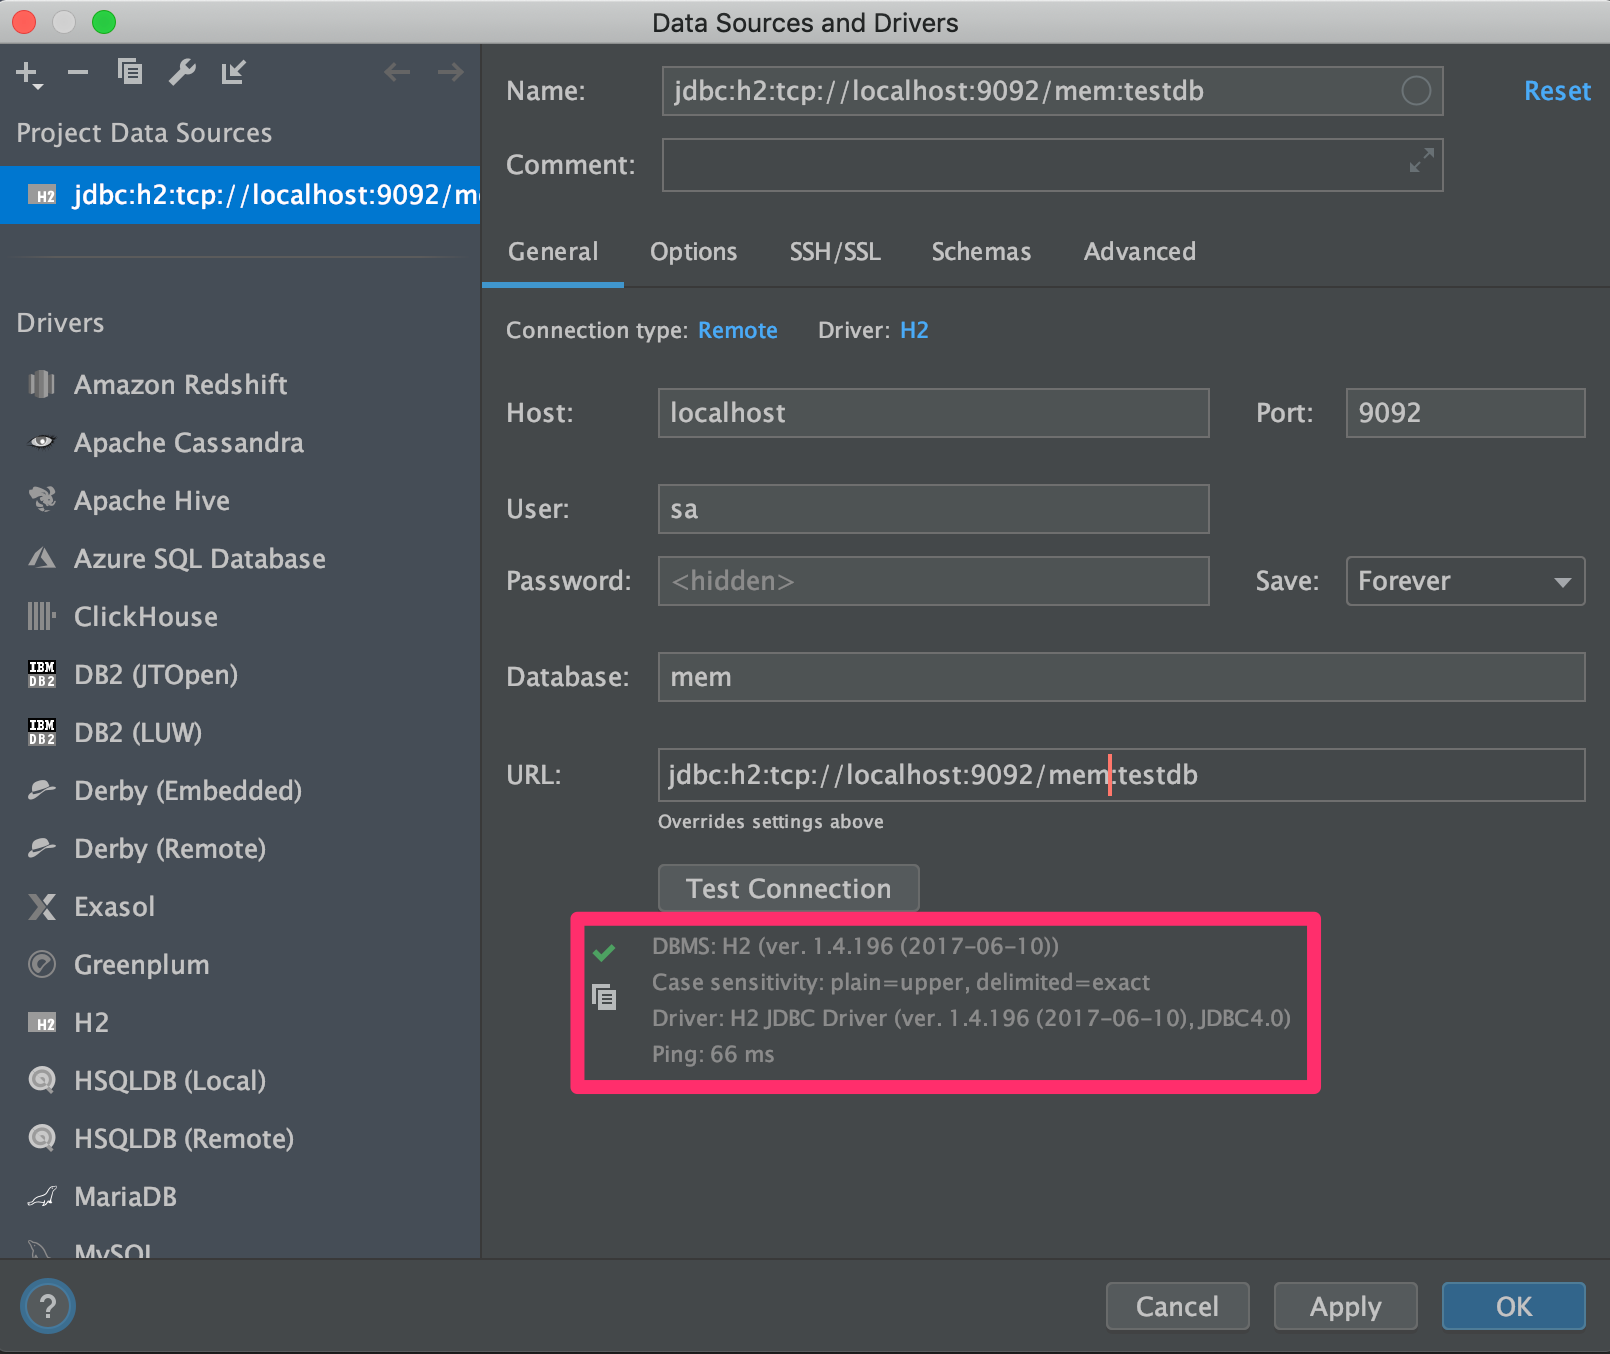The image size is (1610, 1354).
Task: Open driver settings wrench icon
Action: click(182, 72)
